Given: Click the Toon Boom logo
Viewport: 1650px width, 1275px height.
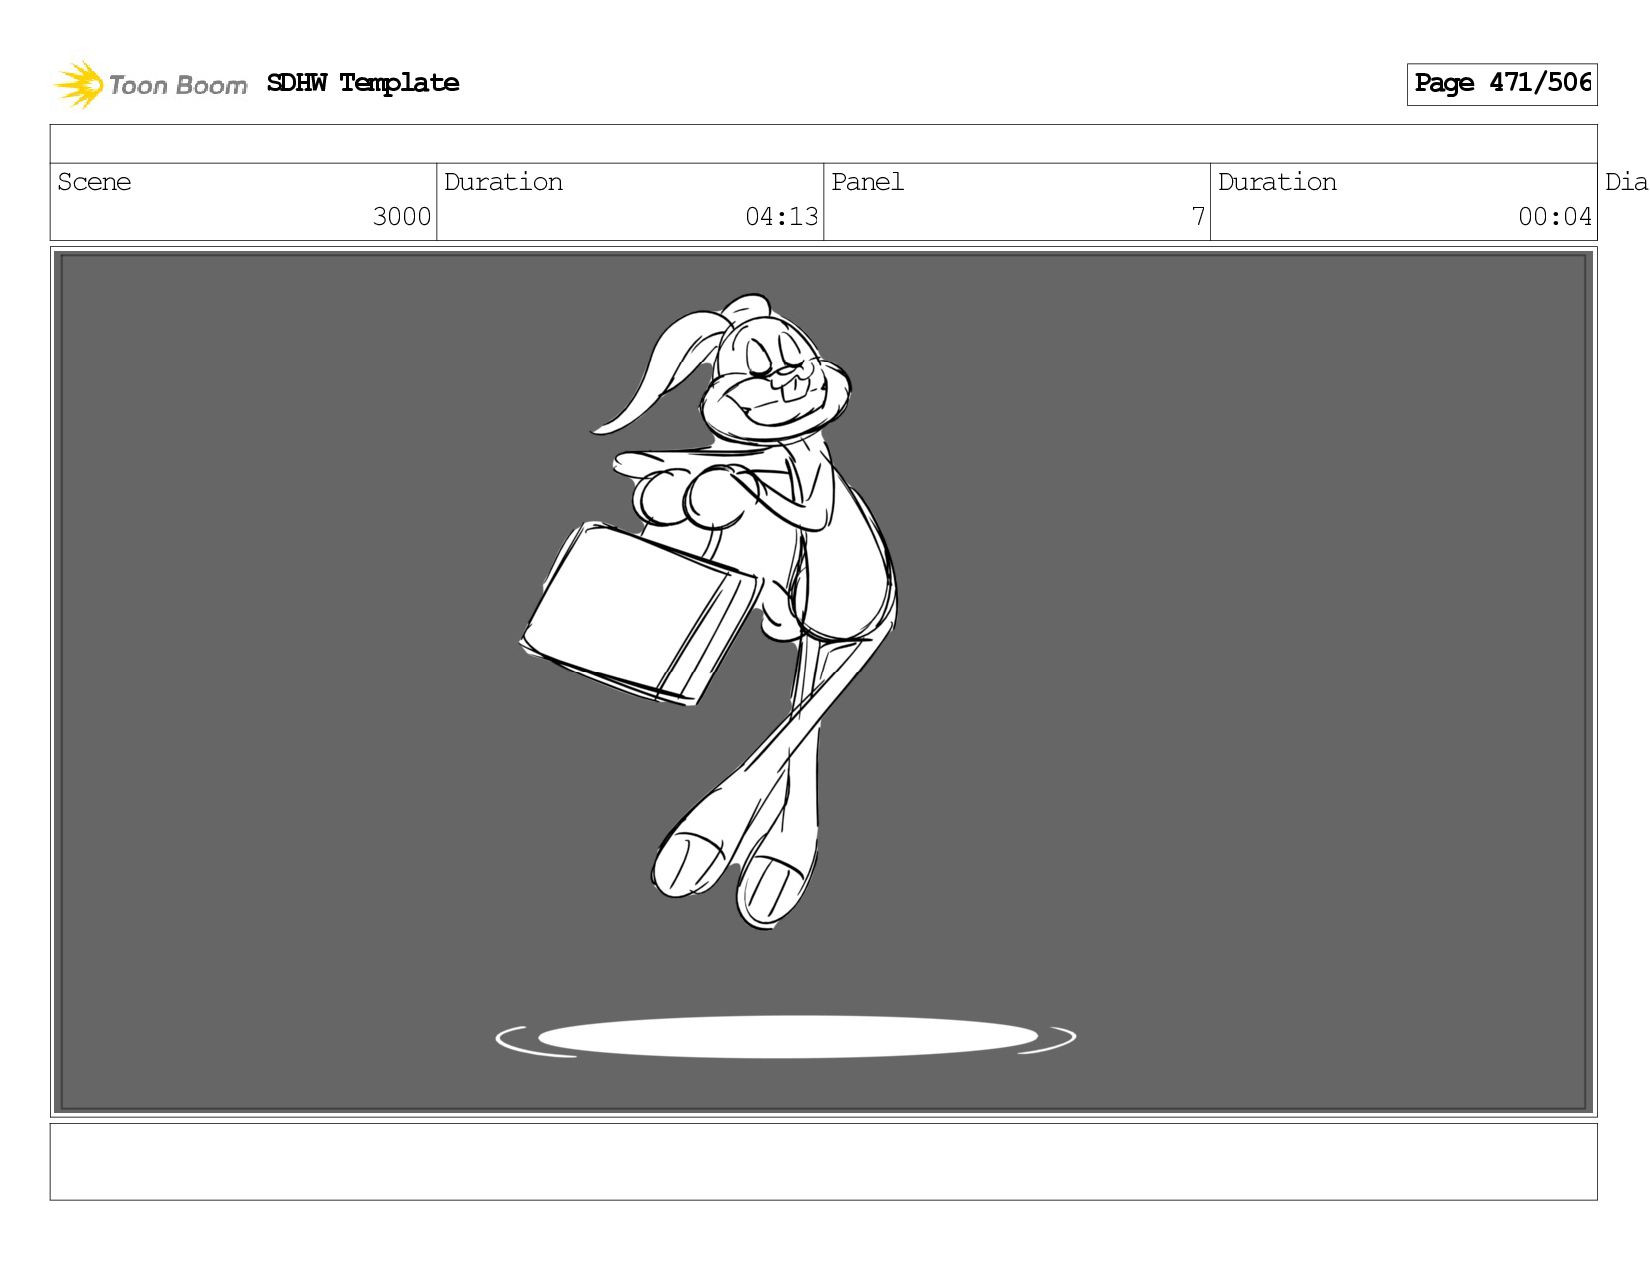Looking at the screenshot, I should click(150, 84).
